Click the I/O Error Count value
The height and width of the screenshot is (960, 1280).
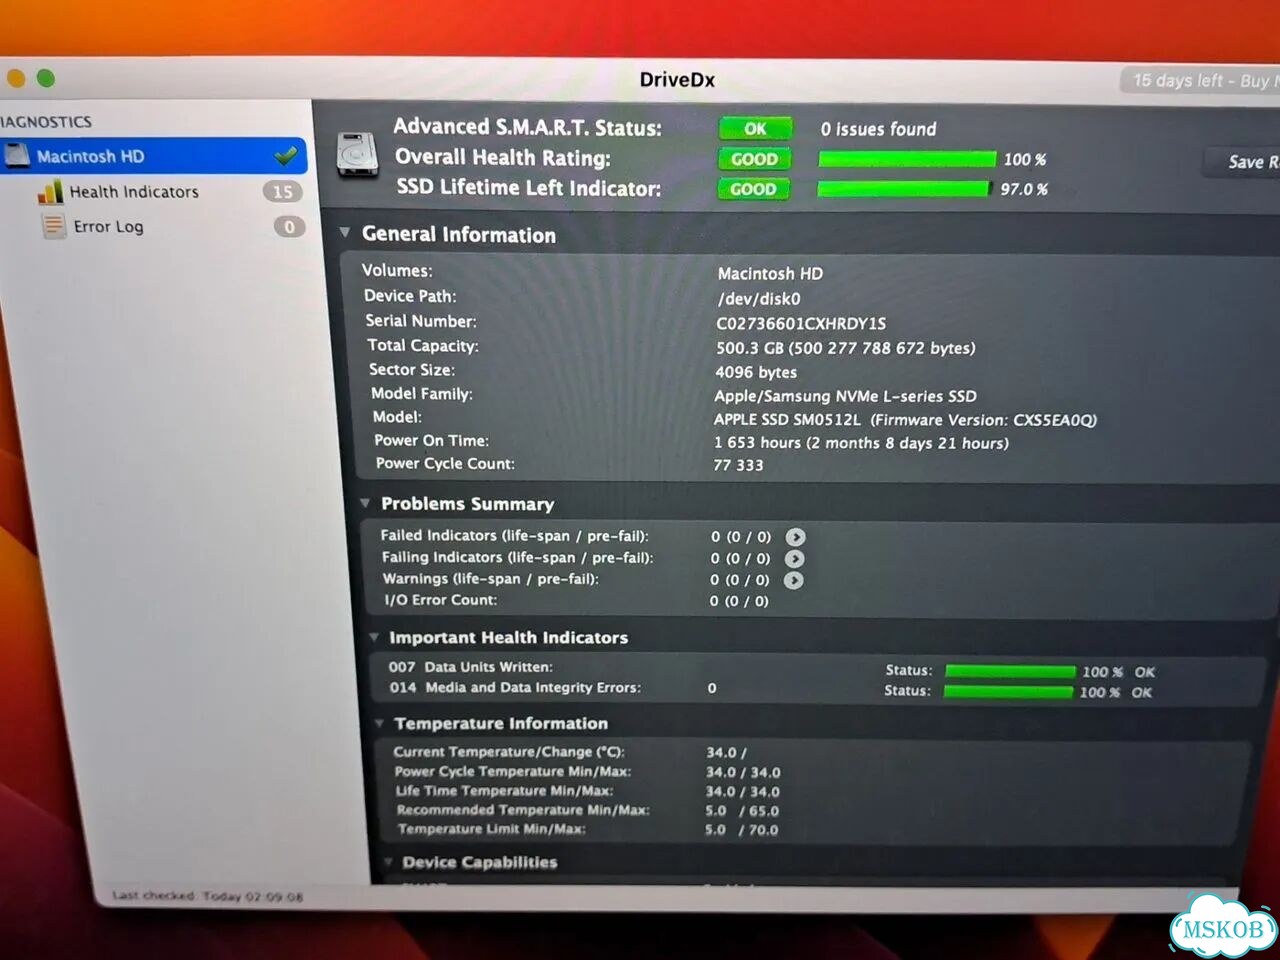coord(739,601)
